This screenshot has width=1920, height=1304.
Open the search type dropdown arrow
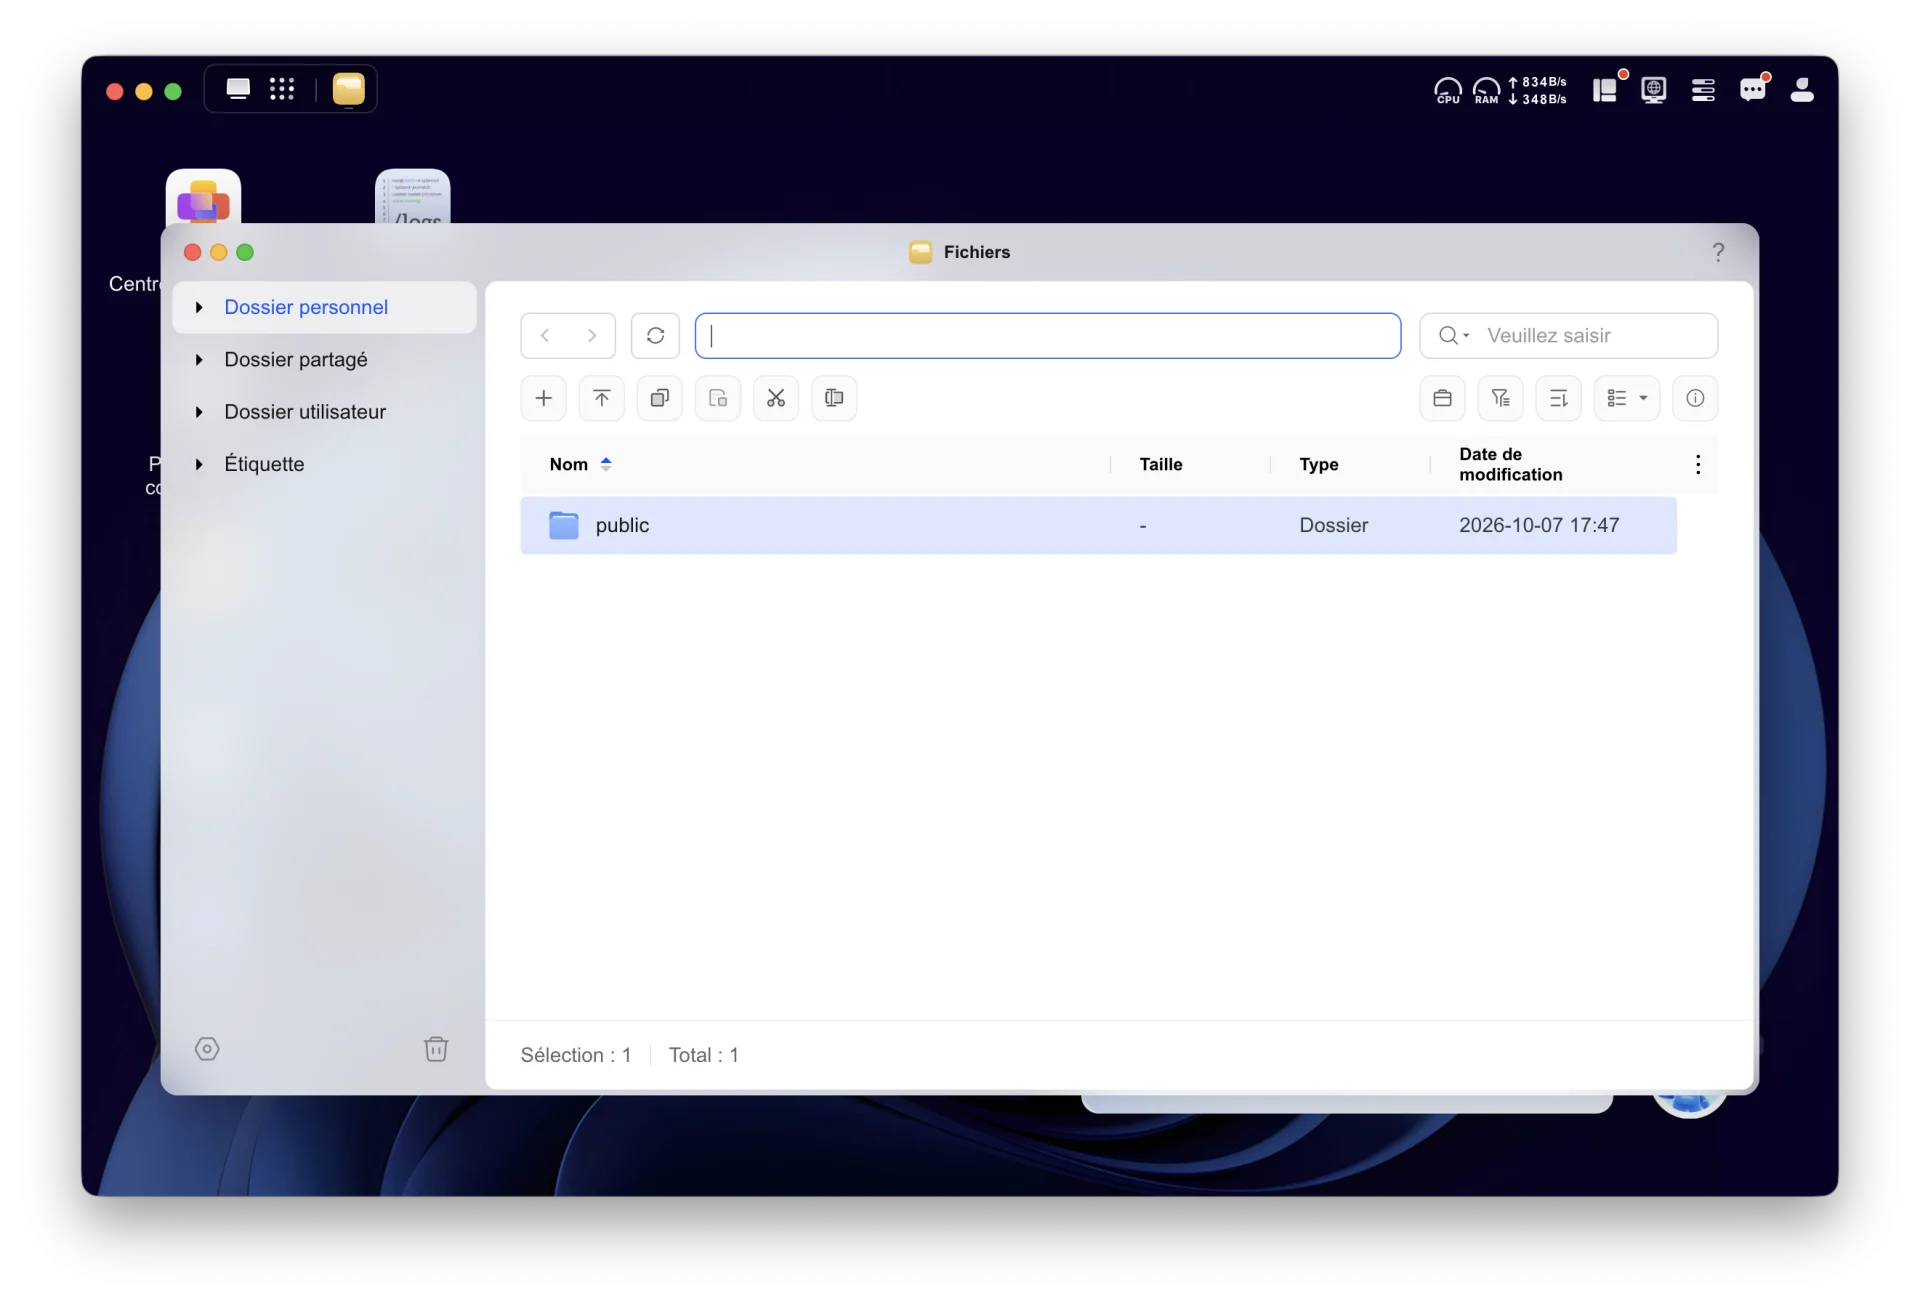point(1466,335)
